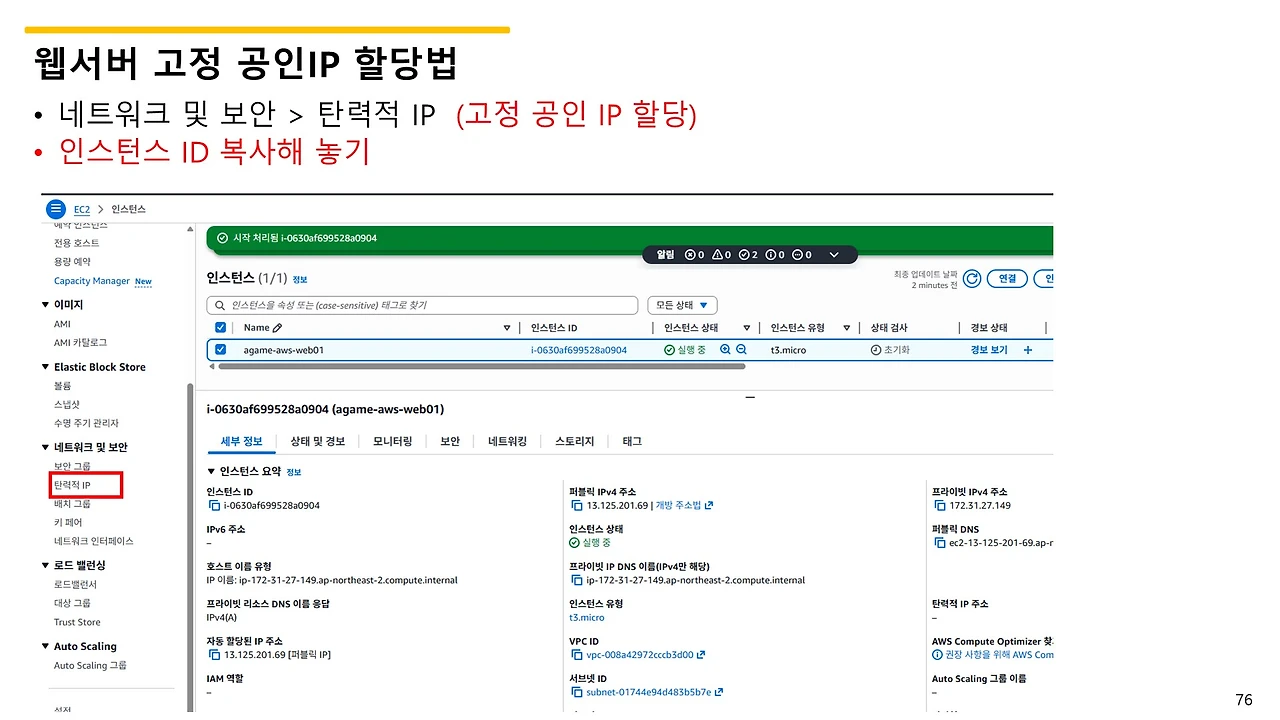The image size is (1280, 720).
Task: Toggle the select-all instances checkbox
Action: point(221,327)
